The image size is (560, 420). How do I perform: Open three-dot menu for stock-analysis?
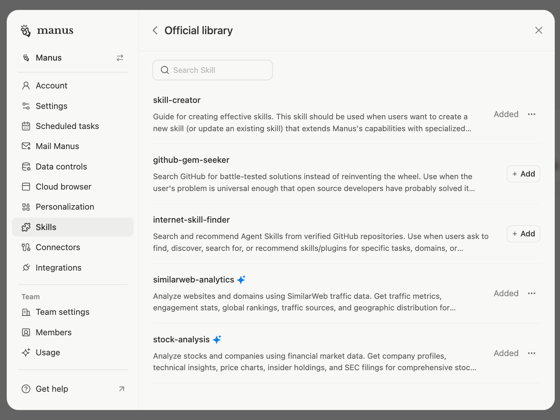click(531, 353)
